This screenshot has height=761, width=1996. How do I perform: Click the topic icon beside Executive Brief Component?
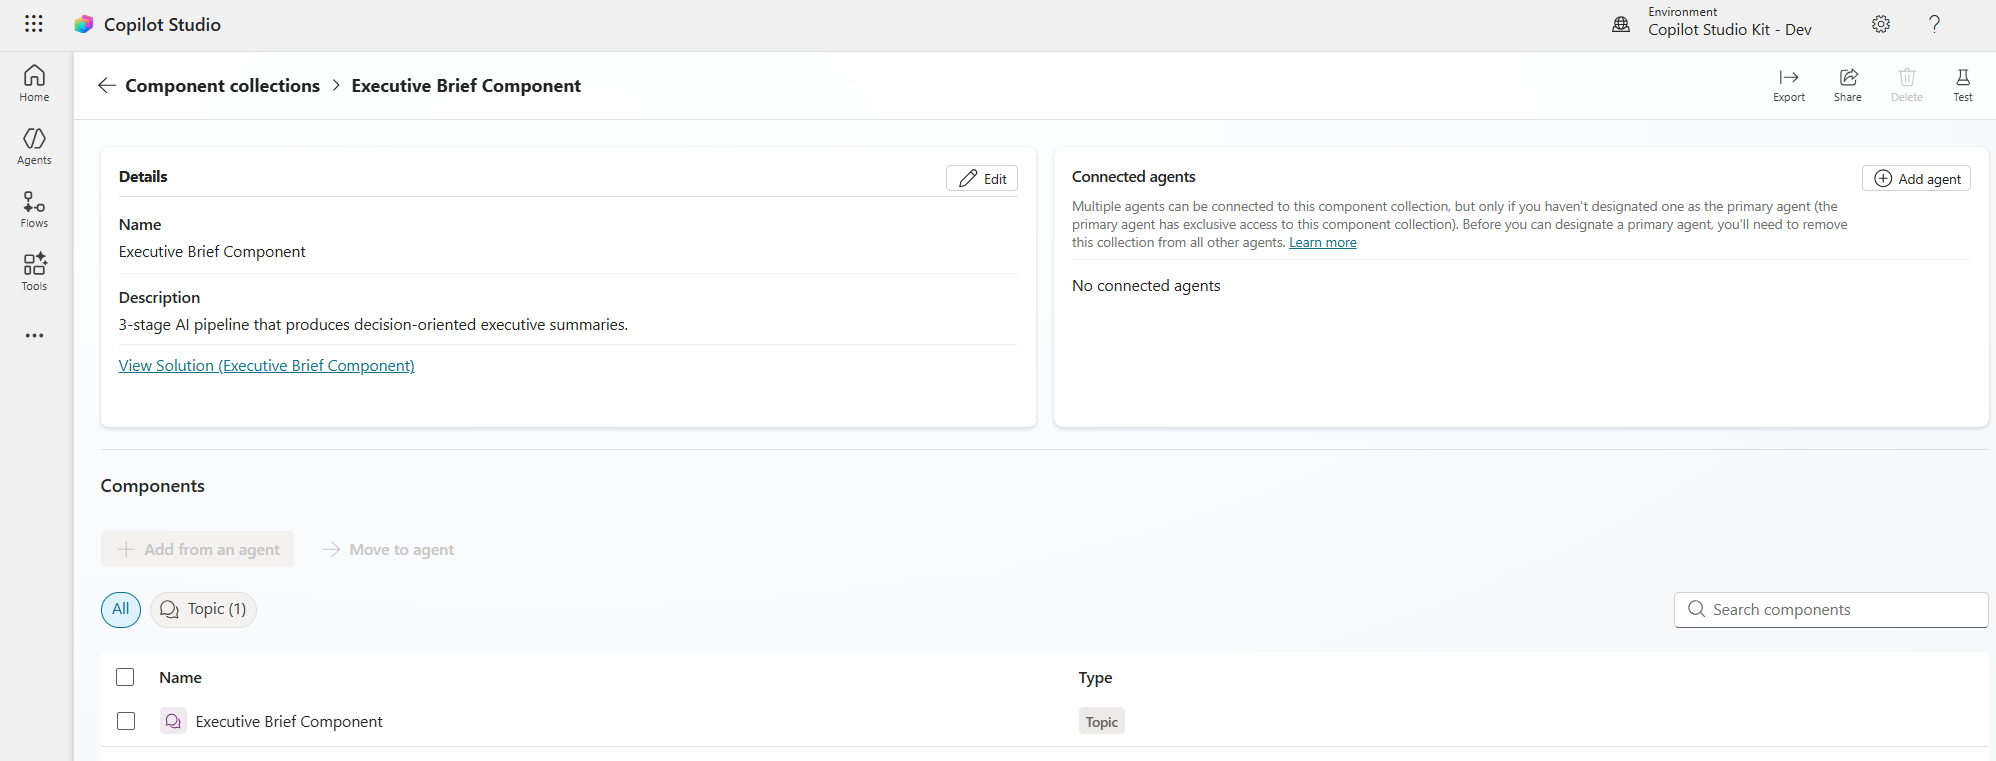click(173, 721)
